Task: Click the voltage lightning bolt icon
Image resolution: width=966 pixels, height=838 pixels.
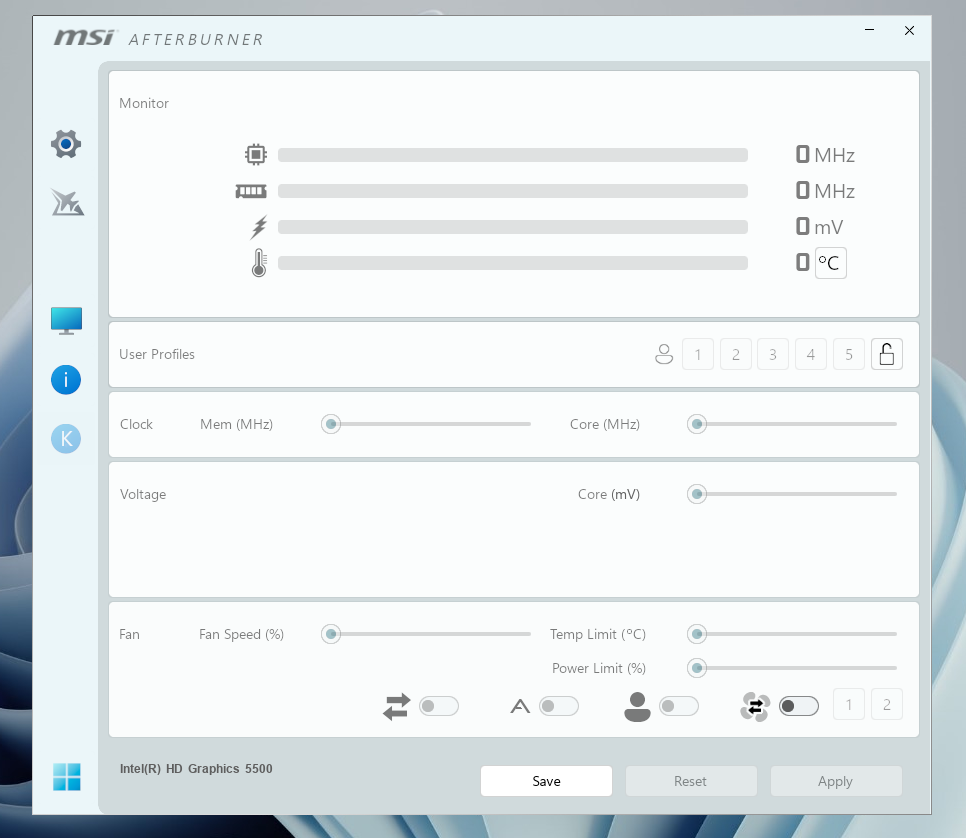Action: [x=259, y=227]
